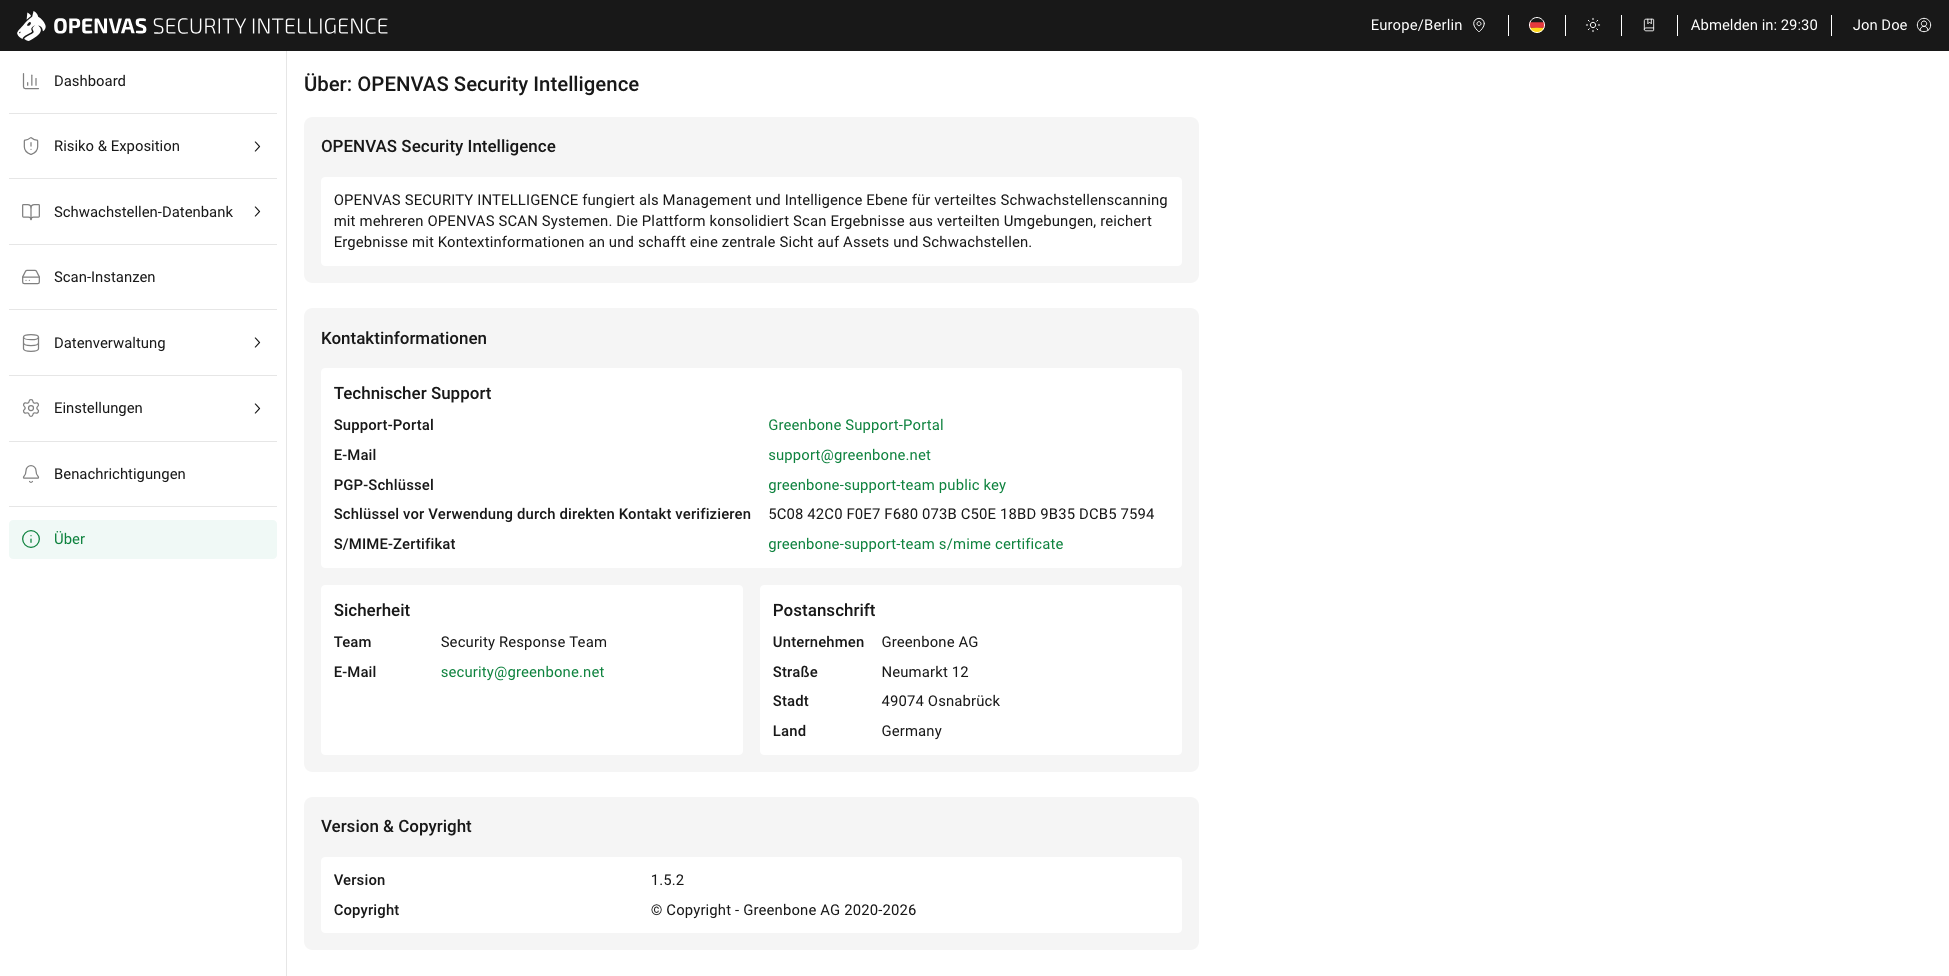Click the database icon for Datenverwaltung
Viewport: 1949px width, 976px height.
(x=31, y=343)
